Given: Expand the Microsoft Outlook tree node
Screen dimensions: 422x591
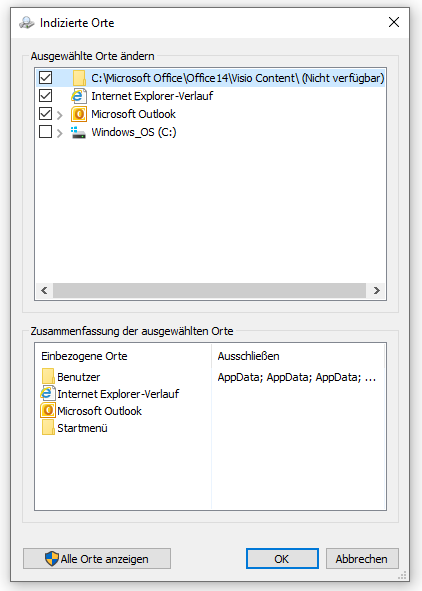Looking at the screenshot, I should [x=60, y=115].
